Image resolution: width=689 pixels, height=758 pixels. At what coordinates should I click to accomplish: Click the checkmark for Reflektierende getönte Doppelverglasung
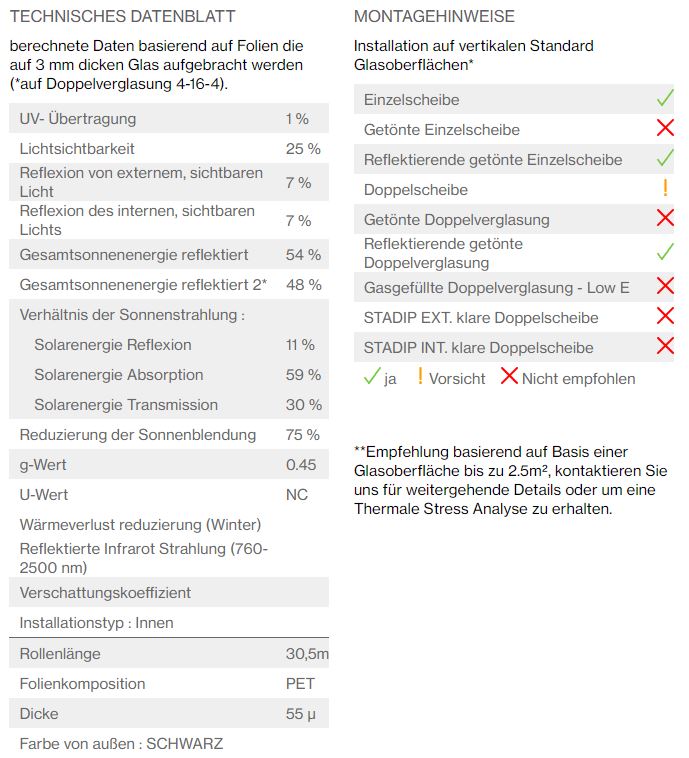tap(665, 252)
